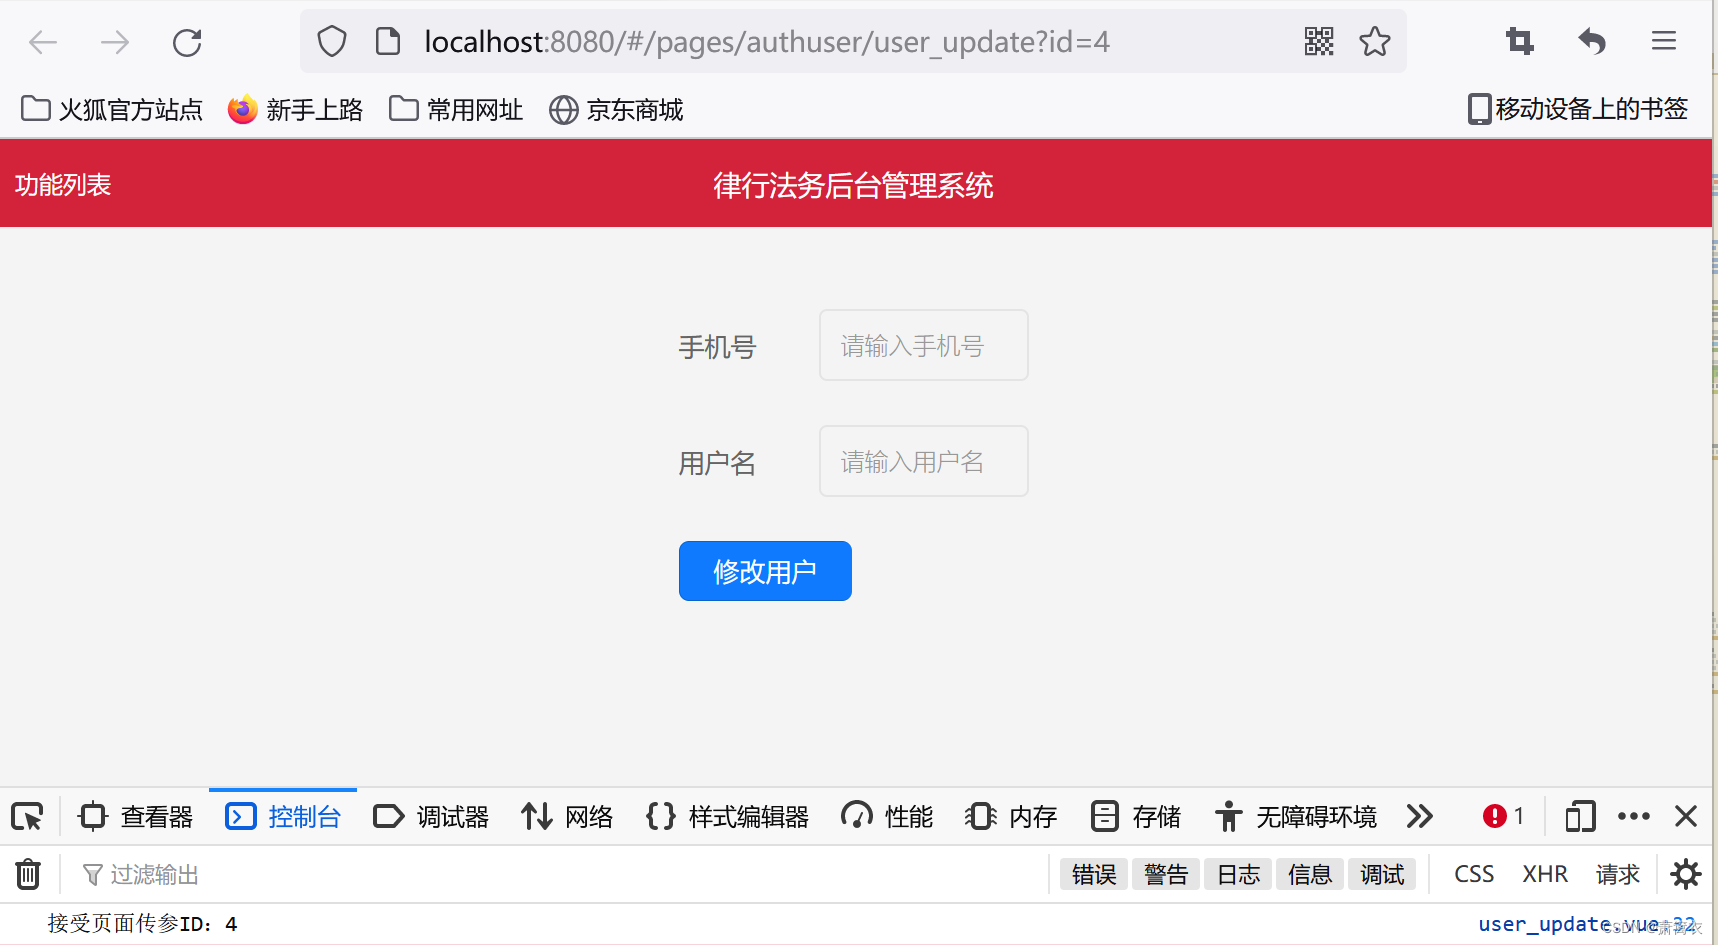Click the 修改用户 button
The height and width of the screenshot is (945, 1718).
pyautogui.click(x=765, y=571)
